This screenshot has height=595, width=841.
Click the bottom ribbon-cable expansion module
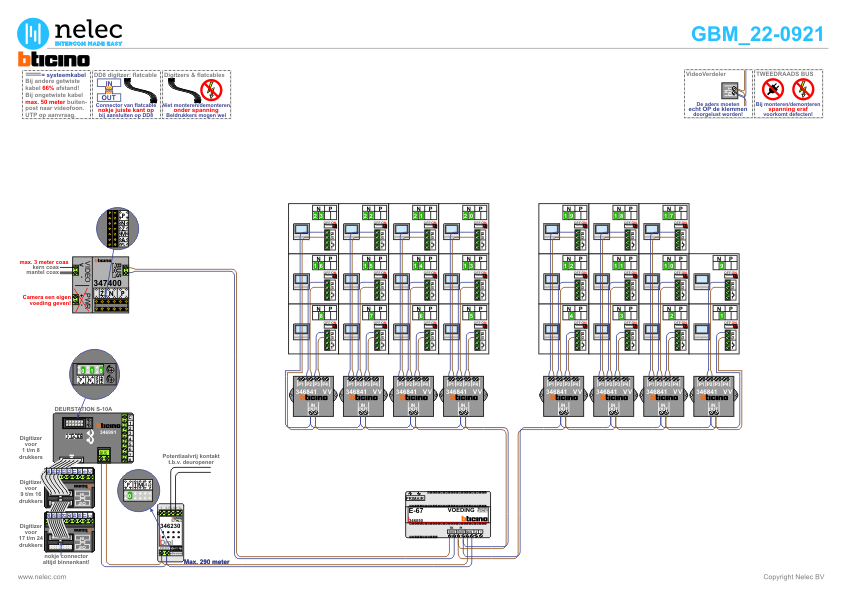pos(70,531)
